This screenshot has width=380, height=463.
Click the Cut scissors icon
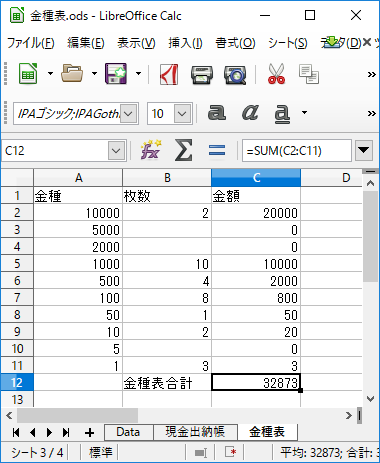276,74
